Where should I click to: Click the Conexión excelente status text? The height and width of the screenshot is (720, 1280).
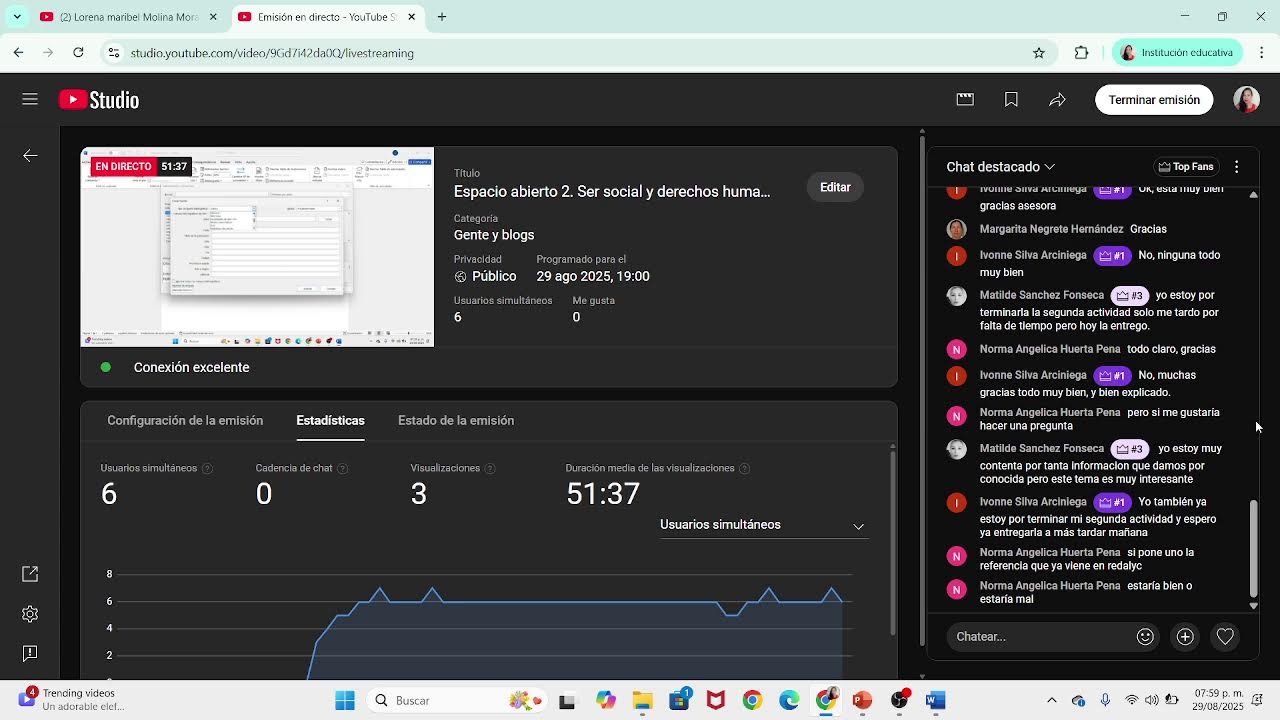(x=192, y=367)
